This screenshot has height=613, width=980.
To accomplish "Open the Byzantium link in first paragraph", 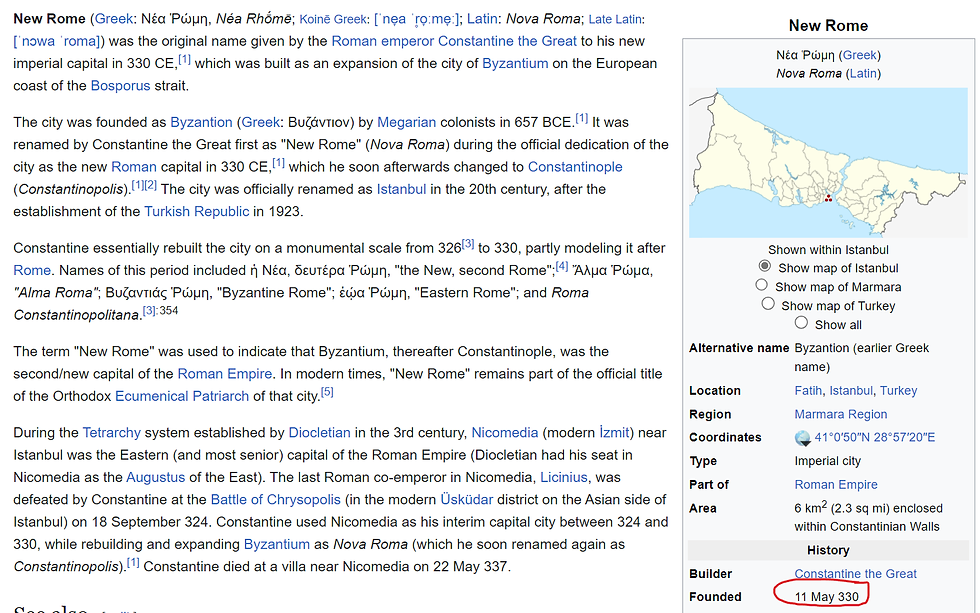I will pyautogui.click(x=515, y=64).
